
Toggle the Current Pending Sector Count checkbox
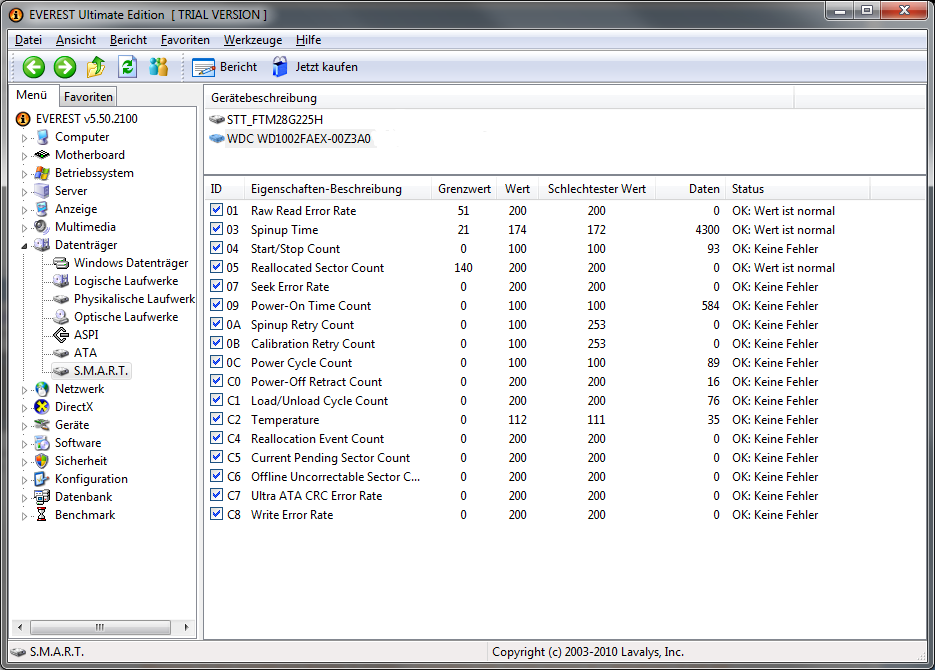(x=216, y=457)
